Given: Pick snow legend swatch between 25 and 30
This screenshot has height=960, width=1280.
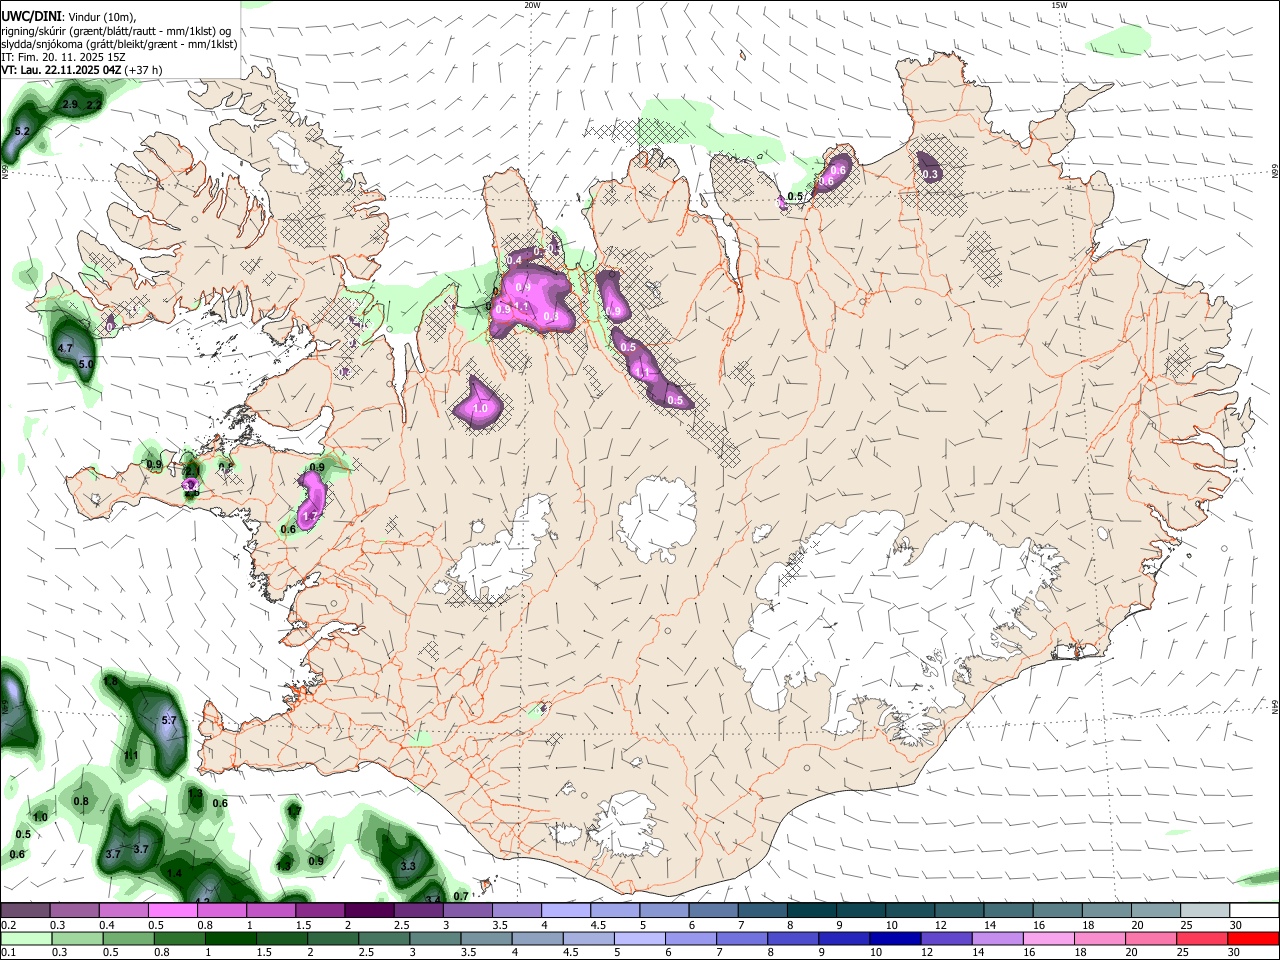Looking at the screenshot, I should [1203, 910].
